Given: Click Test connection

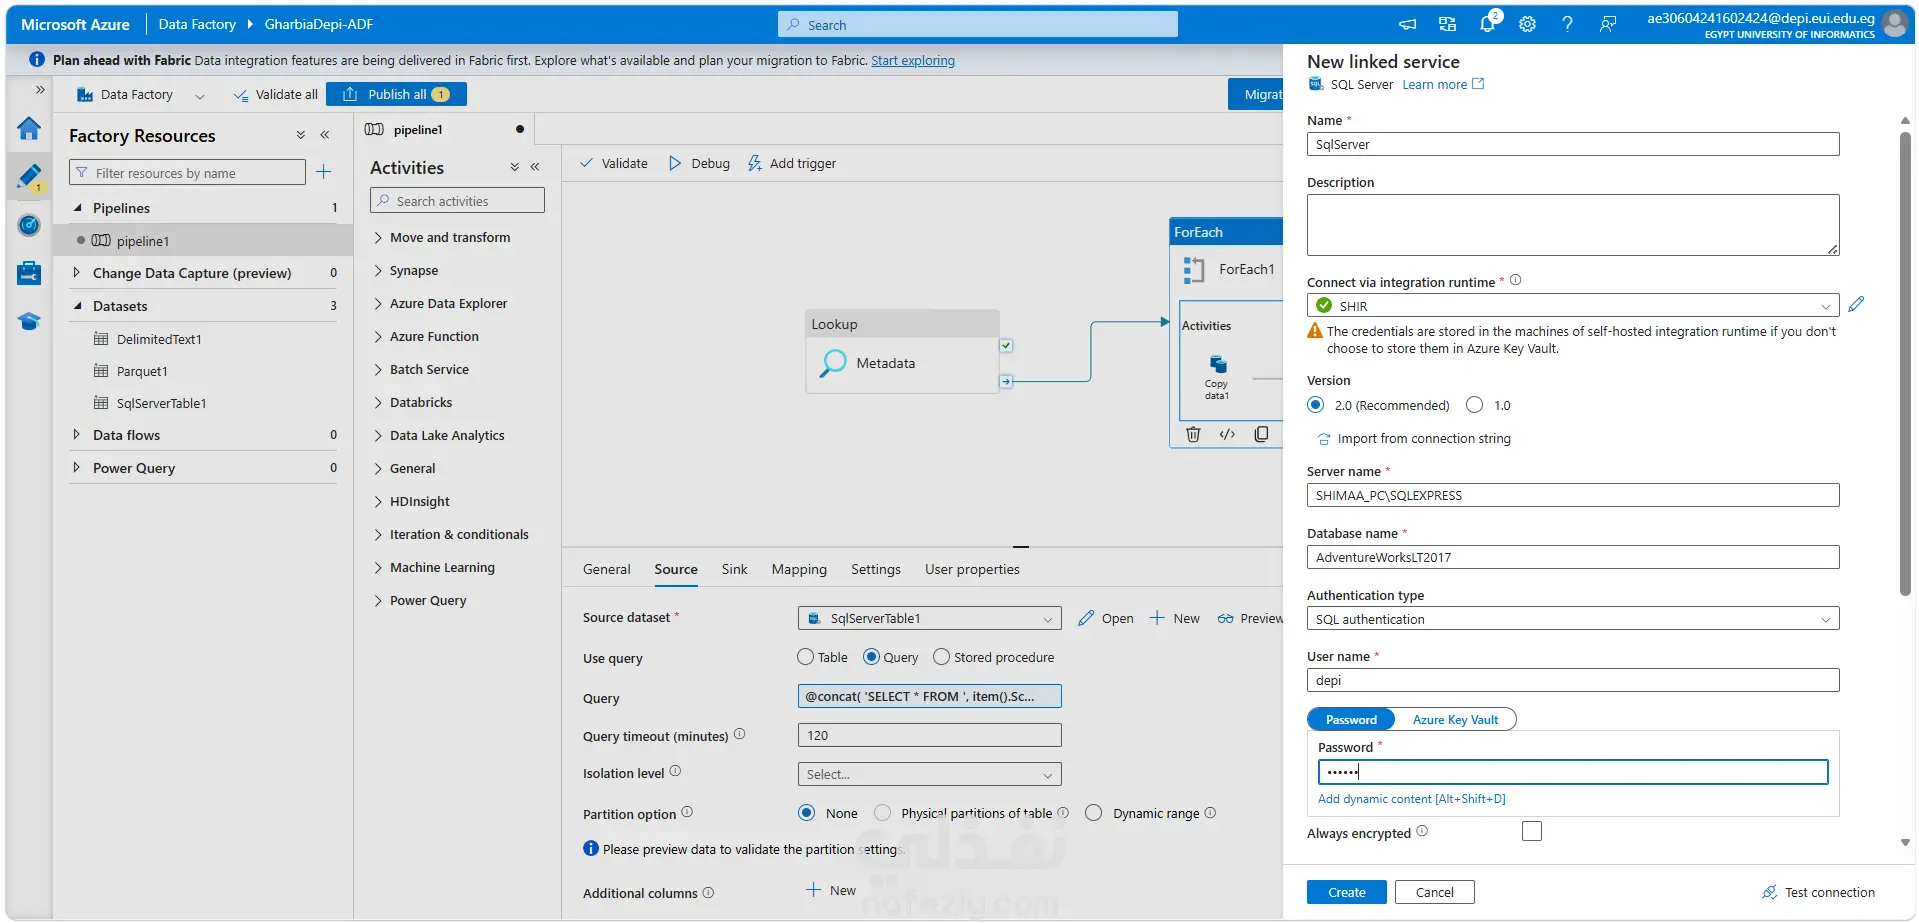Looking at the screenshot, I should (x=1818, y=892).
